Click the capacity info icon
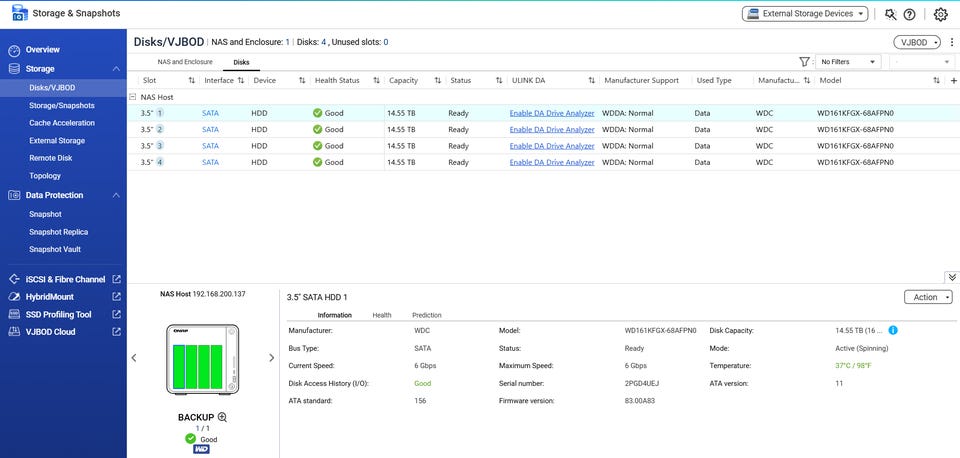The image size is (960, 458). [893, 330]
